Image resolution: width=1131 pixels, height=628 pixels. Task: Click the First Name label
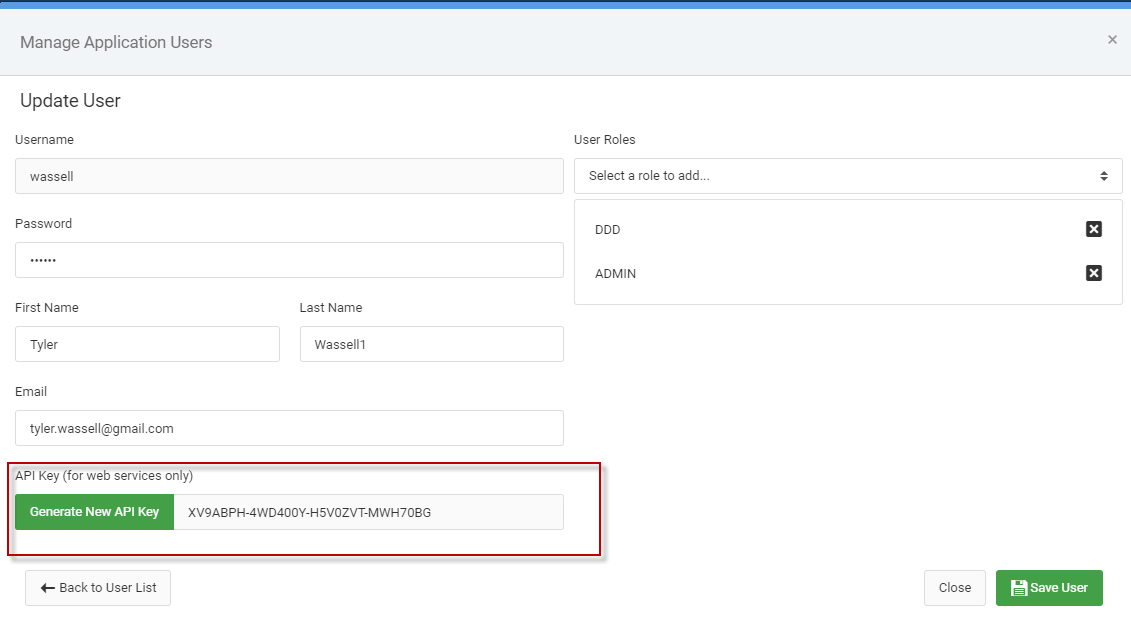47,307
